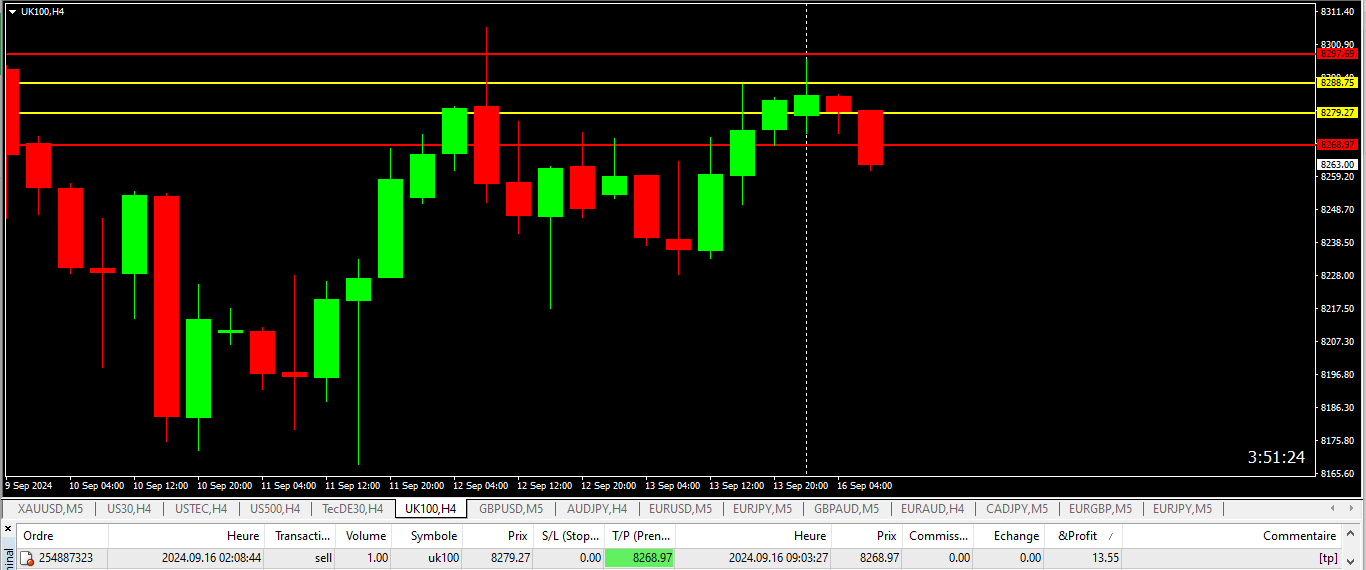
Task: Click the red 8268.97 price label on axis
Action: pos(1337,145)
